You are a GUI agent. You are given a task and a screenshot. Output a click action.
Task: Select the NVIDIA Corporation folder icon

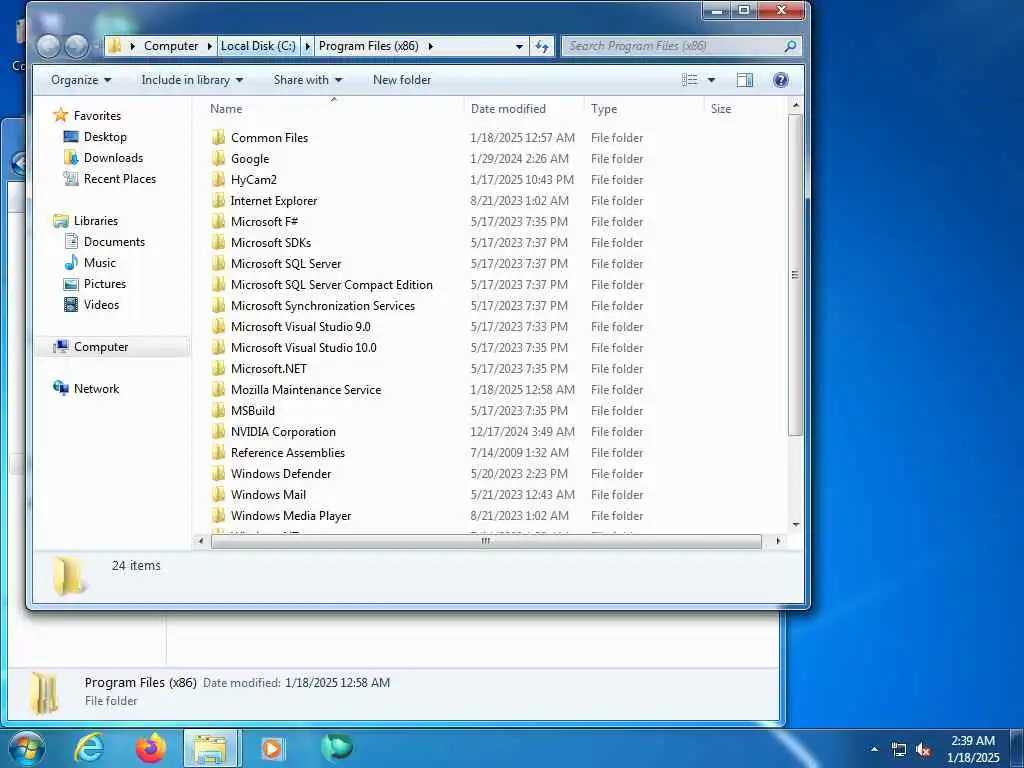[219, 432]
